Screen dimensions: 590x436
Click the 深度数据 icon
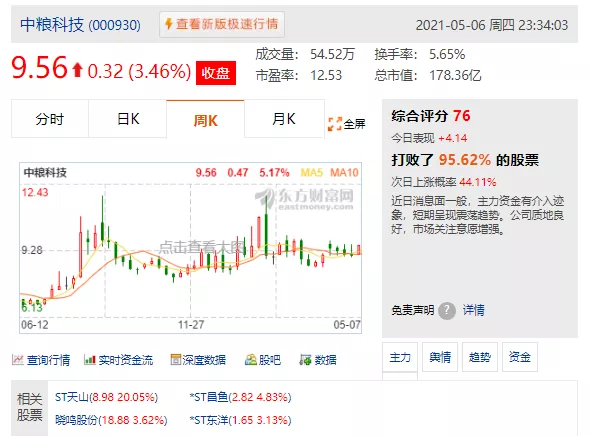176,360
